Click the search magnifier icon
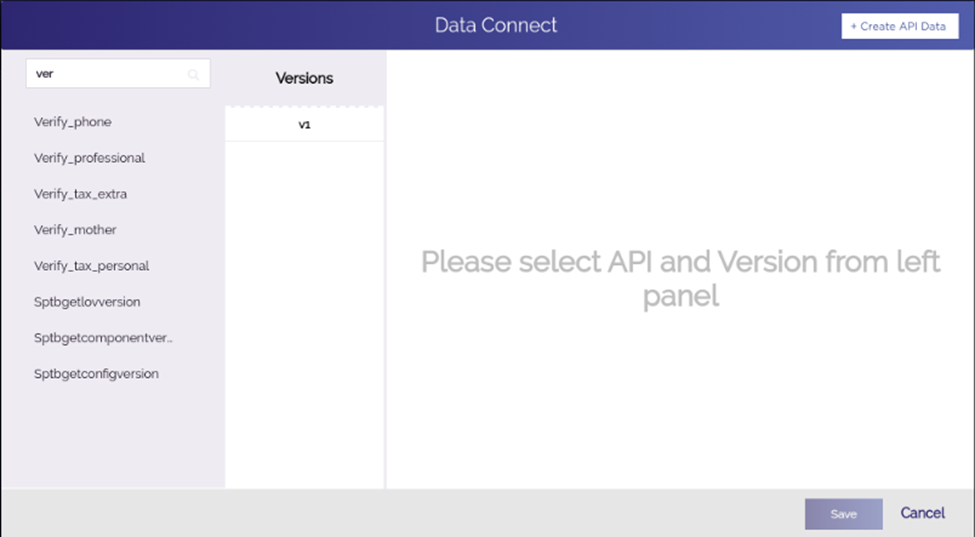Viewport: 975px width, 537px height. tap(193, 75)
